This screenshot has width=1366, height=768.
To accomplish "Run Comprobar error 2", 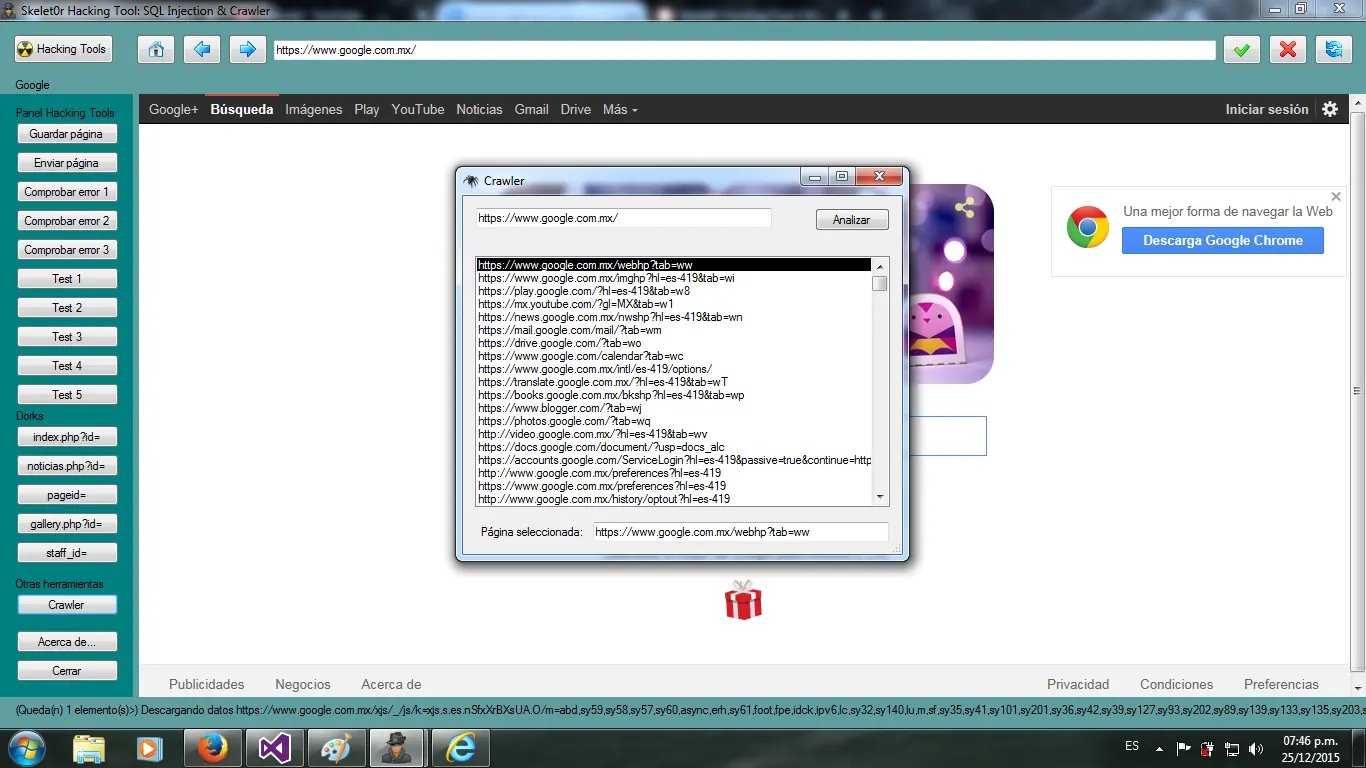I will click(x=67, y=221).
